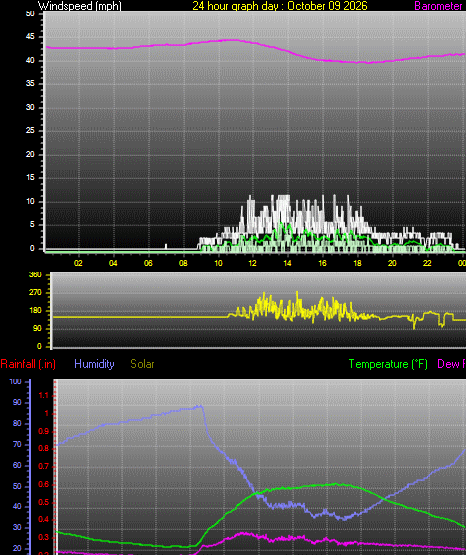Click the red 0.6 rainfall axis value
The height and width of the screenshot is (555, 466).
click(44, 484)
